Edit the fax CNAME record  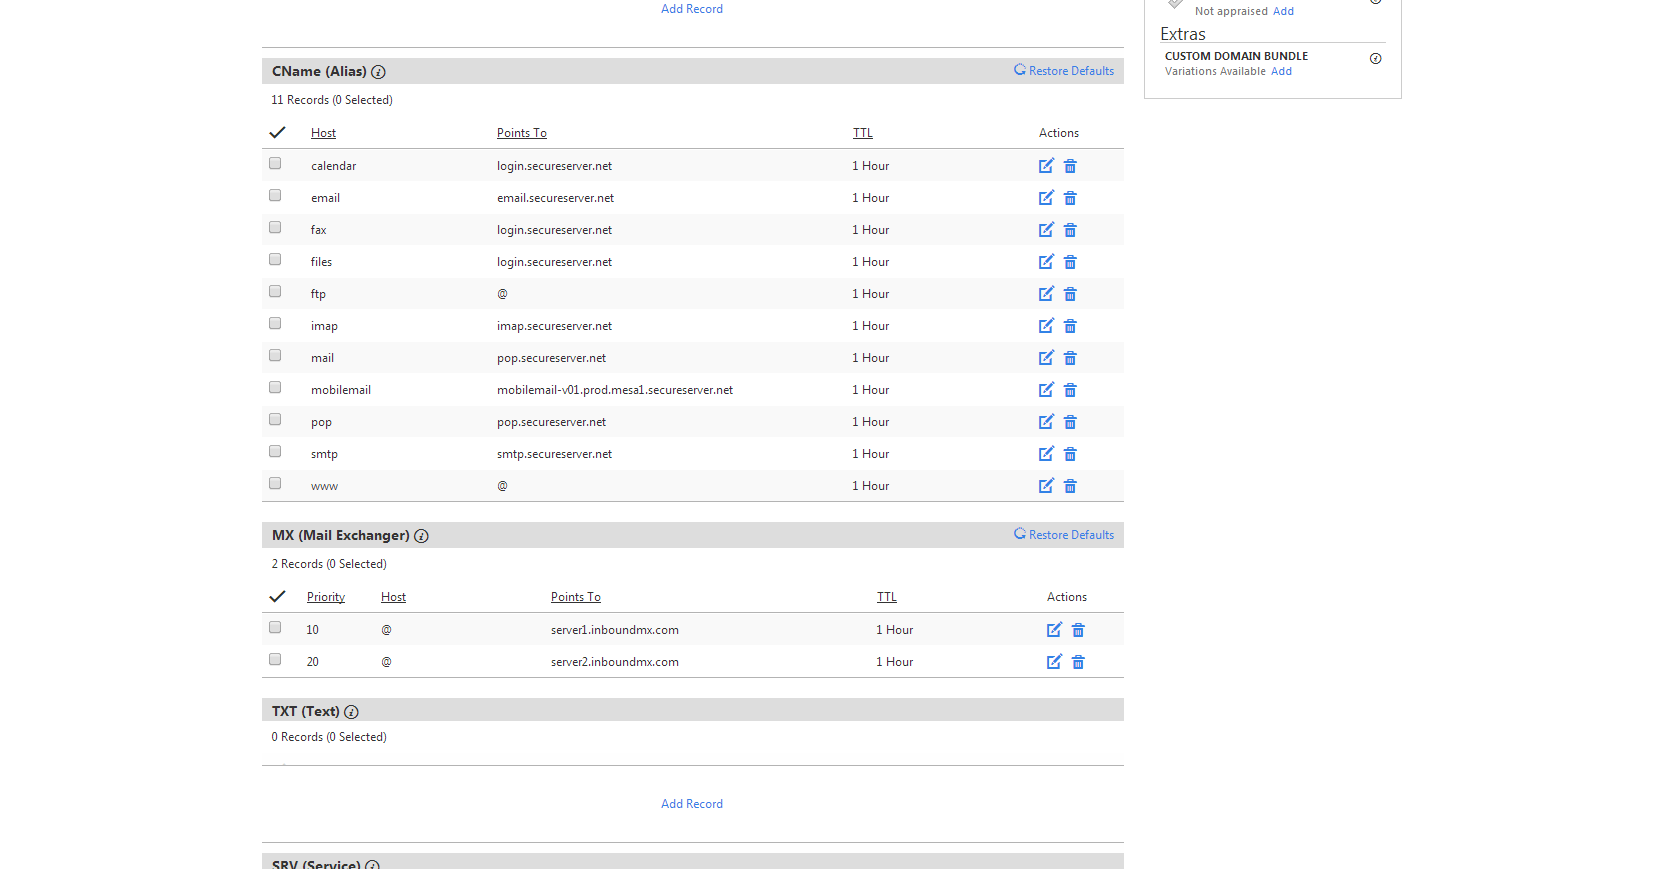click(1046, 230)
